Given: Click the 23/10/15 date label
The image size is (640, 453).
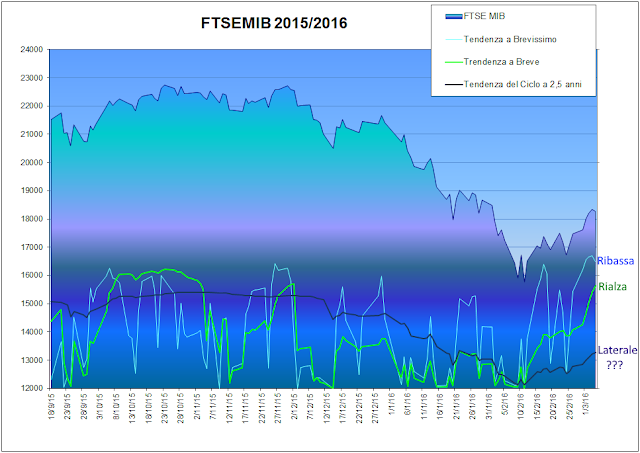Looking at the screenshot, I should (x=165, y=409).
